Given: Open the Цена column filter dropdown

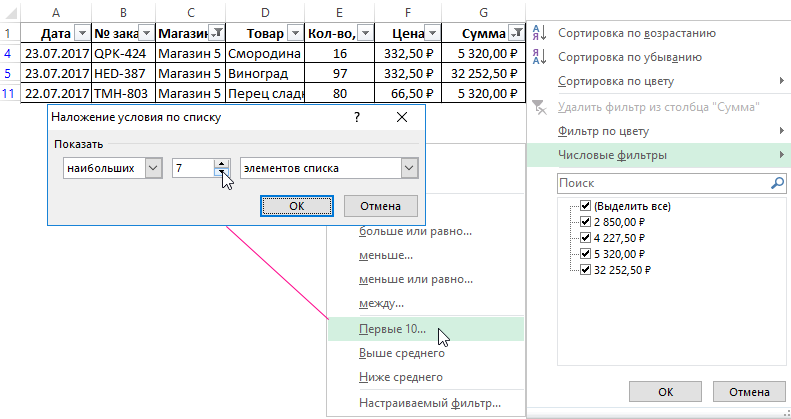Looking at the screenshot, I should point(432,33).
